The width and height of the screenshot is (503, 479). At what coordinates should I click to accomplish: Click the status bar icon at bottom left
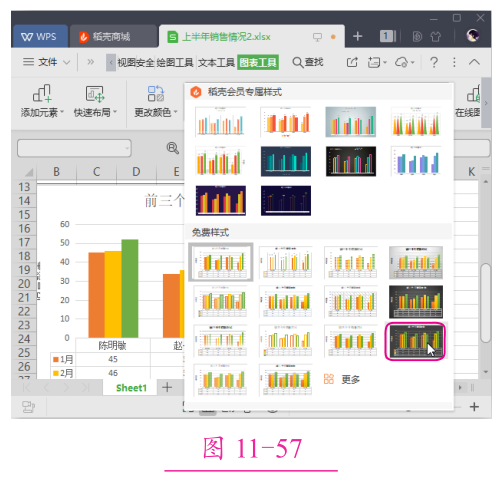[x=28, y=407]
